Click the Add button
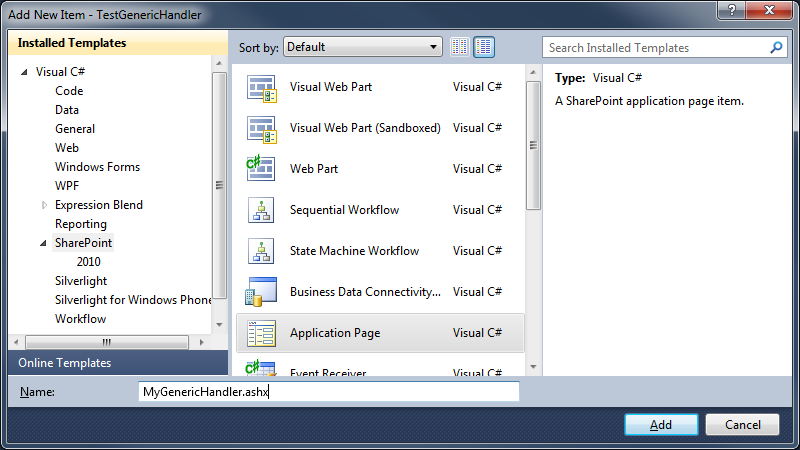800x450 pixels. pos(661,424)
